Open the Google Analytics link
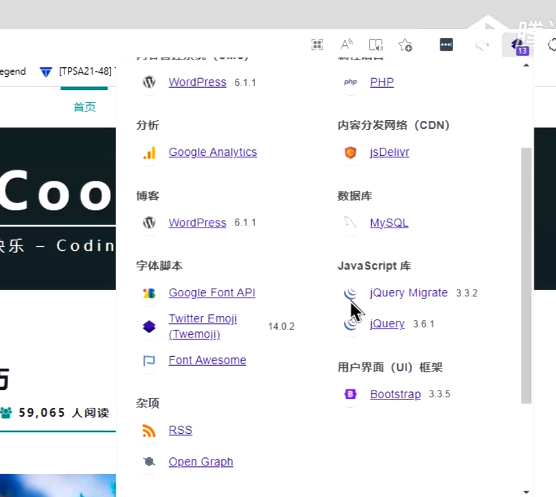The height and width of the screenshot is (497, 556). [x=213, y=152]
